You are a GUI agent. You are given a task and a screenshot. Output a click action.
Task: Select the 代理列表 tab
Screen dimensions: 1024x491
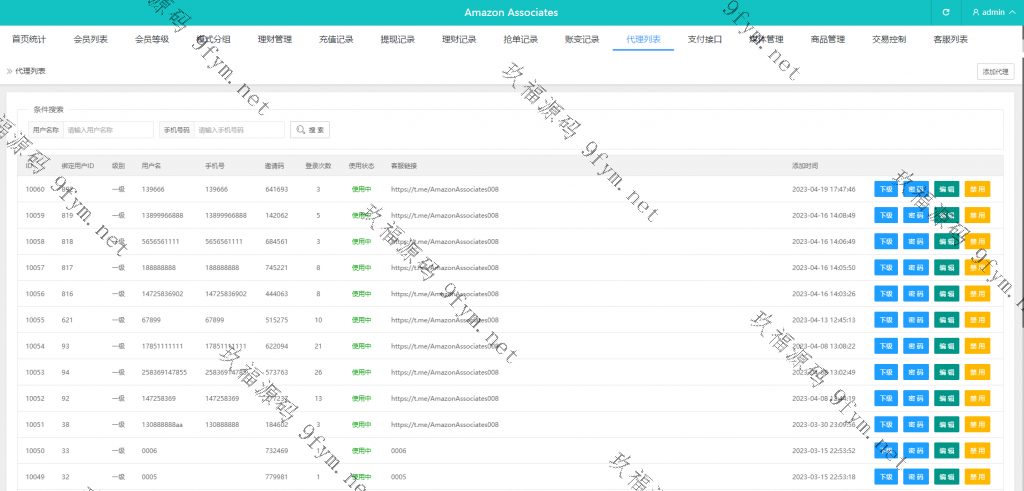[643, 39]
